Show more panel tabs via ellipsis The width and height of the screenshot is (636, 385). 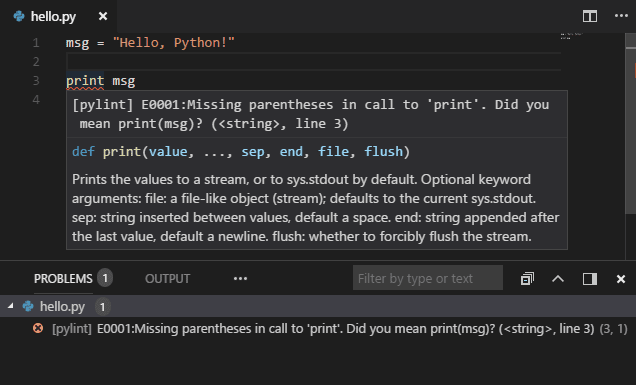pos(240,279)
